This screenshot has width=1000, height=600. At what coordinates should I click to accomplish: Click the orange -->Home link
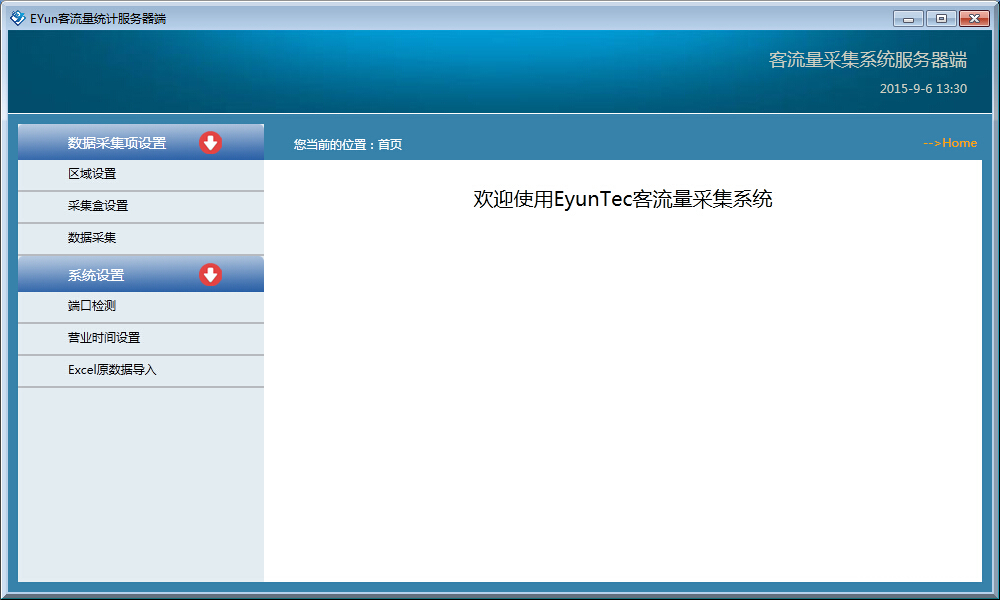[x=949, y=143]
